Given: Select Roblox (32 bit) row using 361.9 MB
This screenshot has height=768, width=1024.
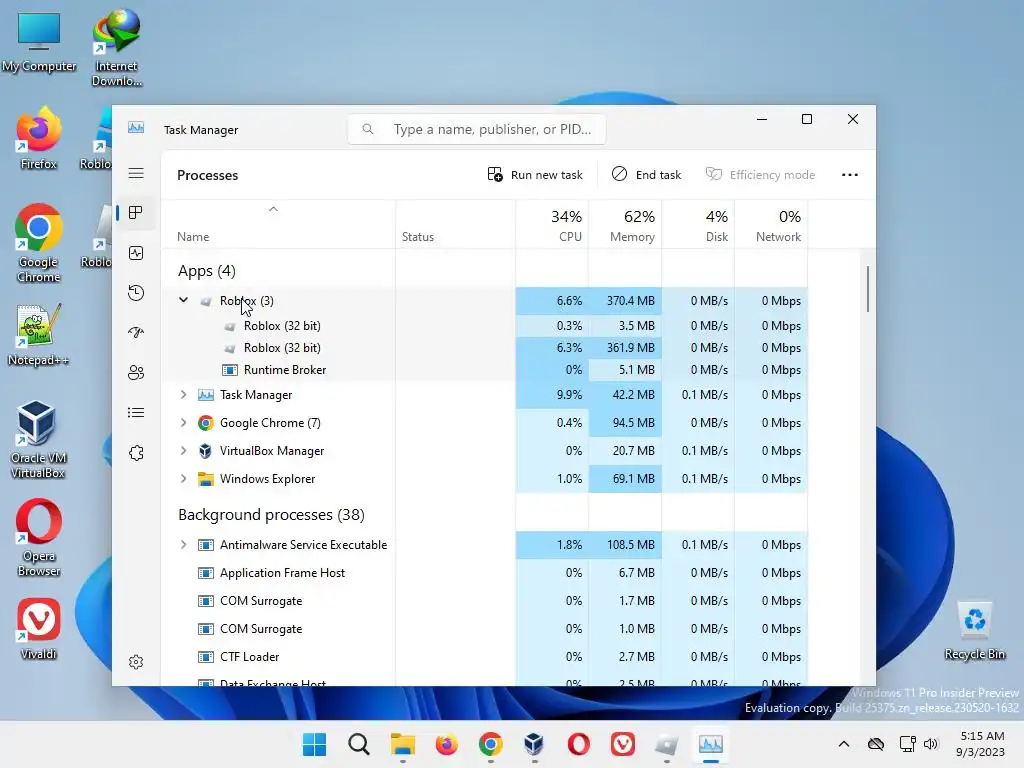Looking at the screenshot, I should (x=485, y=347).
